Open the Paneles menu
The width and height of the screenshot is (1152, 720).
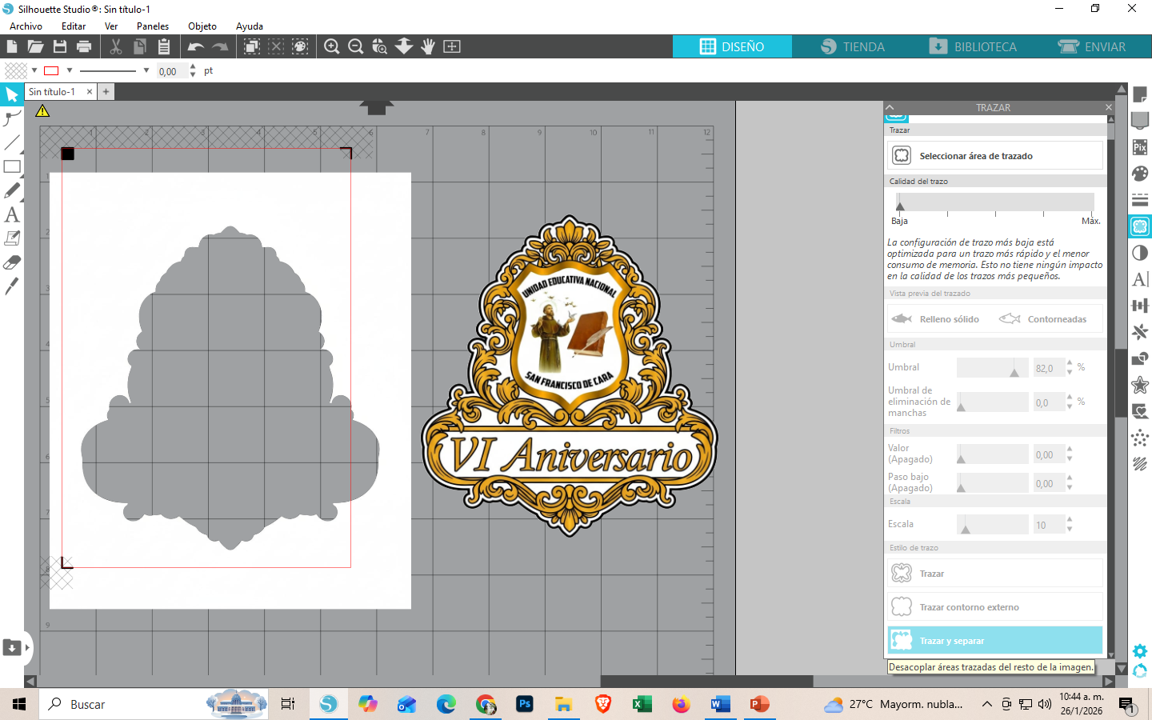pos(153,26)
